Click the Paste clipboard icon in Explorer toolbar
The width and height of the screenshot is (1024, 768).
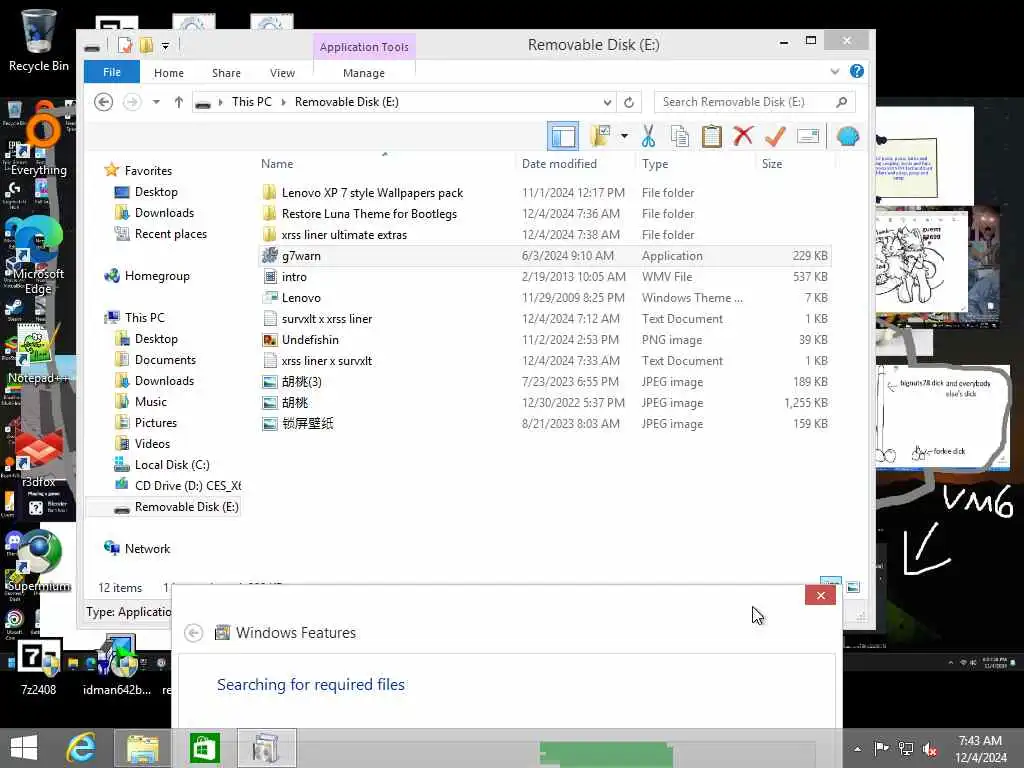pos(711,136)
